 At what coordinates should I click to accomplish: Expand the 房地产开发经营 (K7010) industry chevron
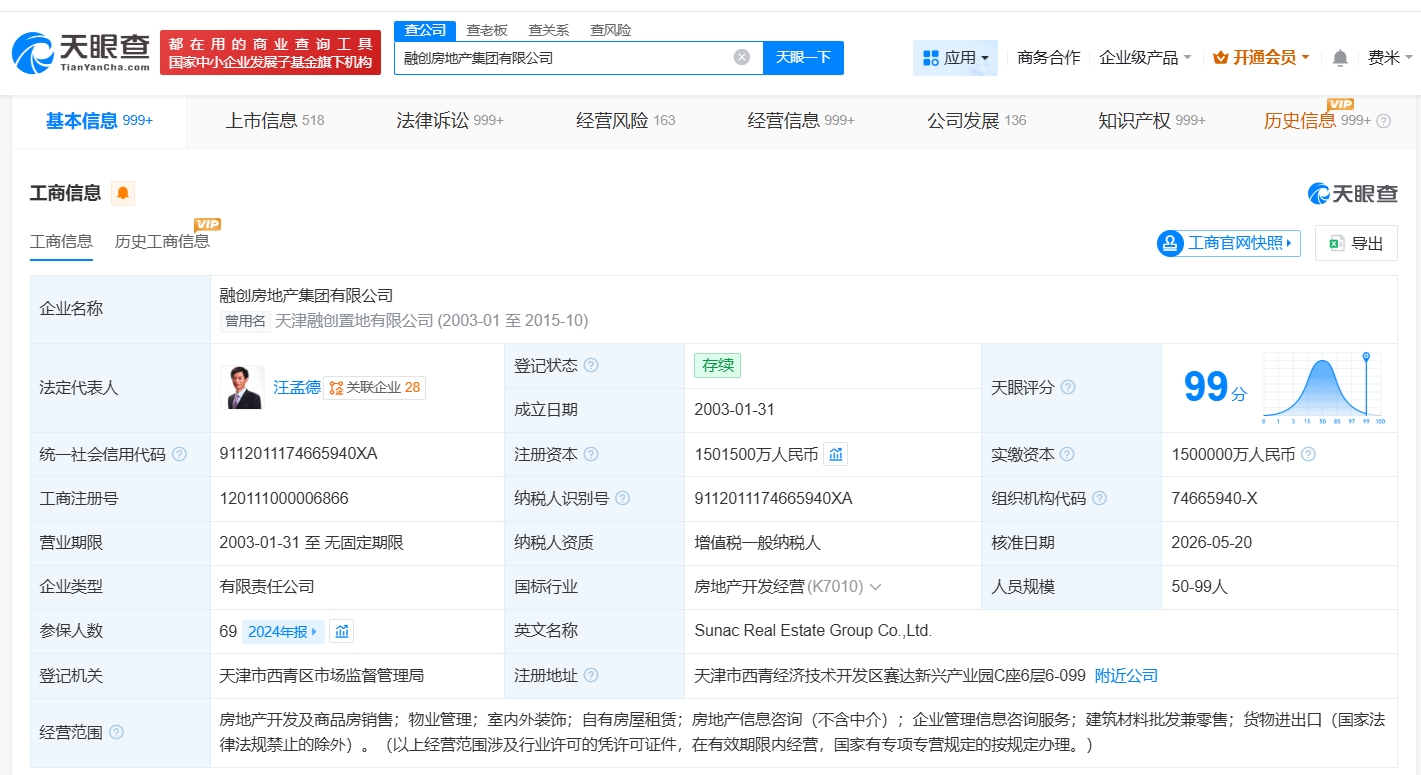pos(875,587)
